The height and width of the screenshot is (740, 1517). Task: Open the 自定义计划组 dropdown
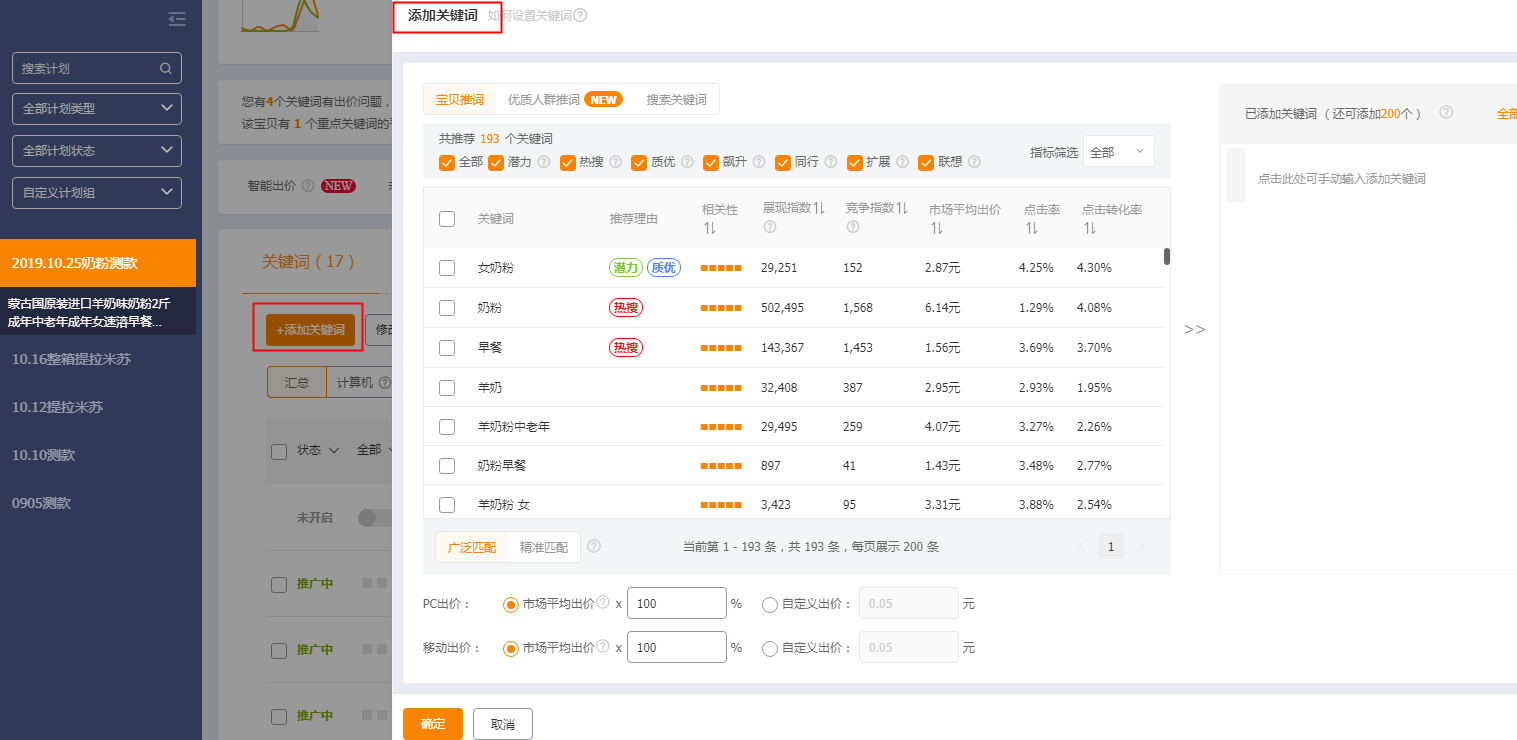point(97,193)
